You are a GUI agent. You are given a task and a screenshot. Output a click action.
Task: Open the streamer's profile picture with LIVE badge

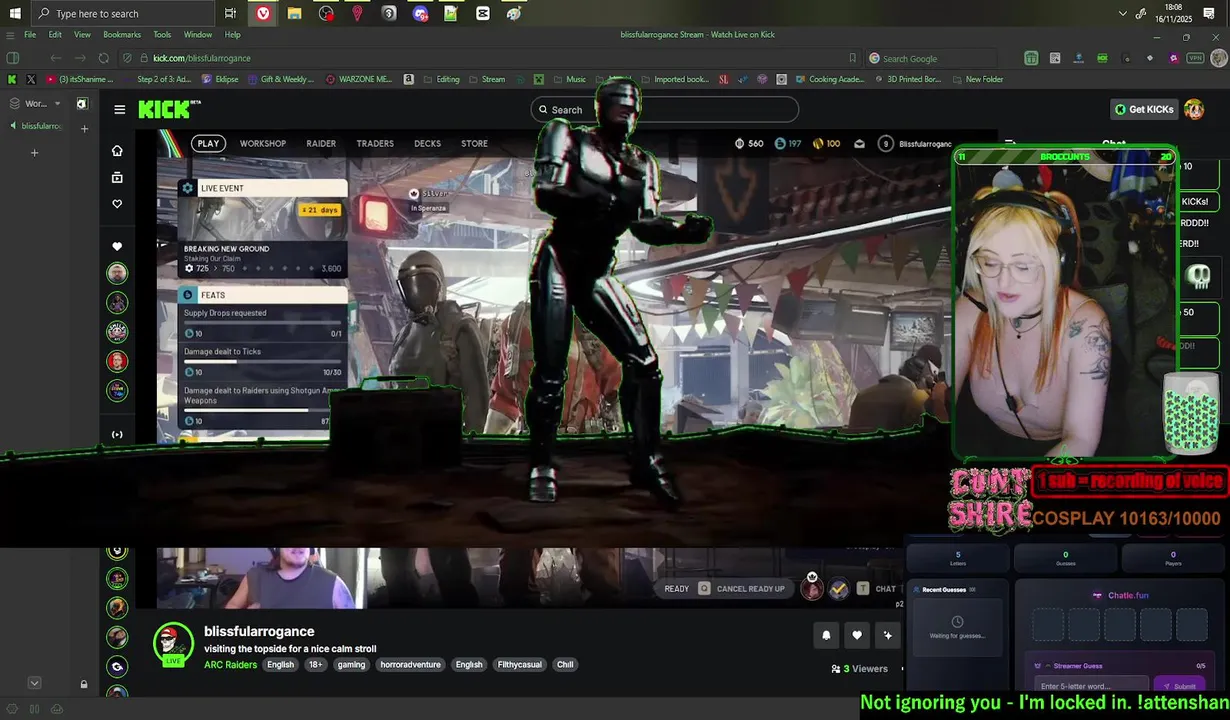pos(173,645)
